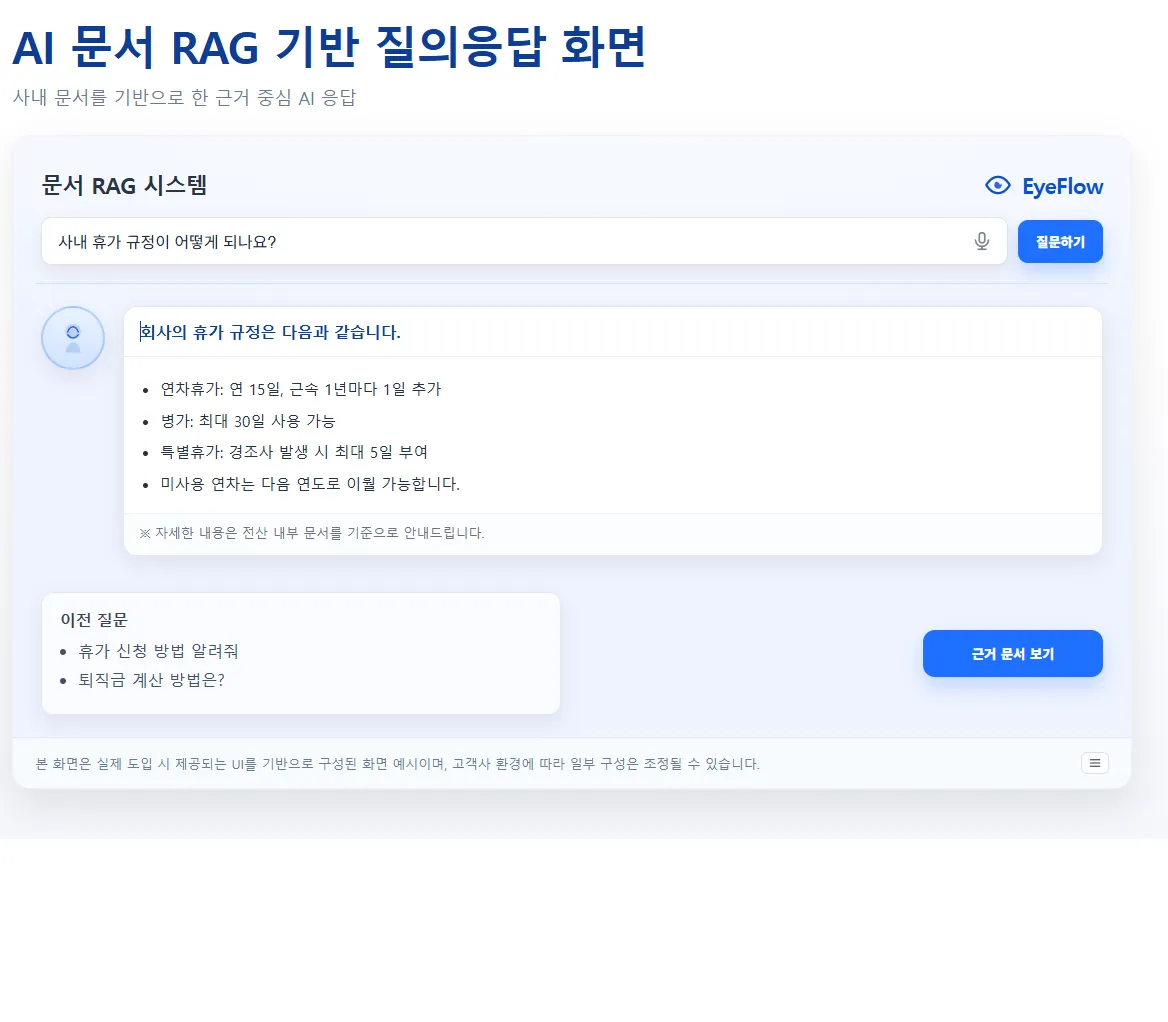
Task: Select previous question 퇴직금 계산 방법은?
Action: pos(151,680)
